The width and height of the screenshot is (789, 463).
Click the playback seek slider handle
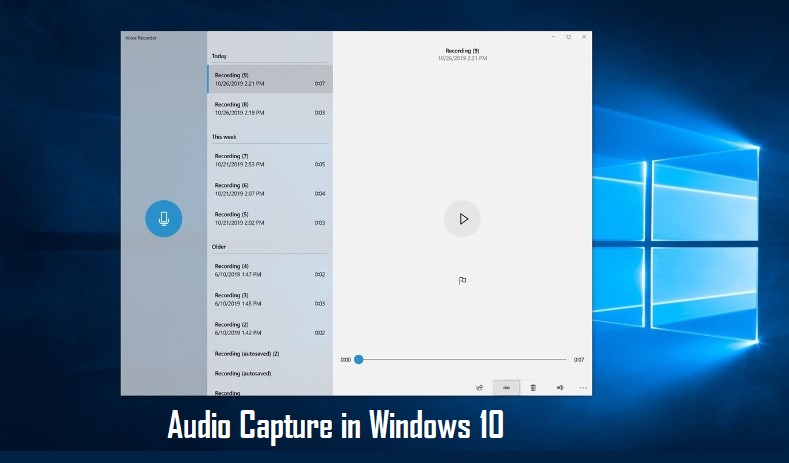point(359,359)
